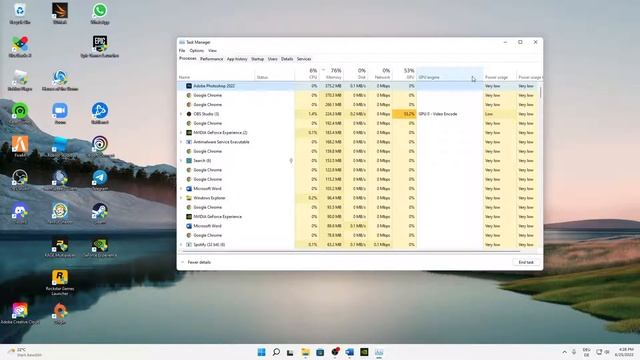Expand the Windows Explorer process group
The image size is (640, 360).
181,198
